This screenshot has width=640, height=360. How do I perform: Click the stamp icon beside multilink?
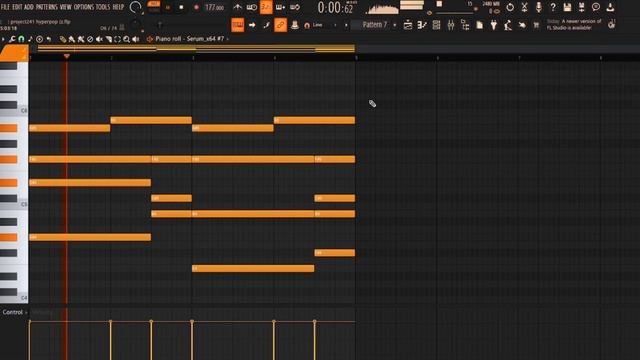pyautogui.click(x=295, y=25)
